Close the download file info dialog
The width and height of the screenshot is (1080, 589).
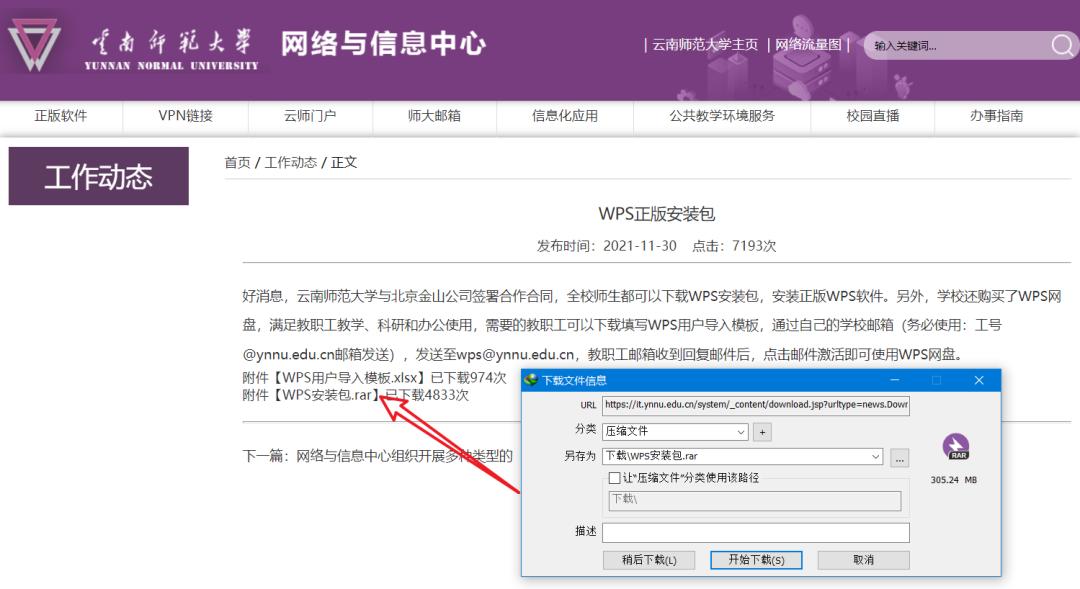[x=979, y=380]
